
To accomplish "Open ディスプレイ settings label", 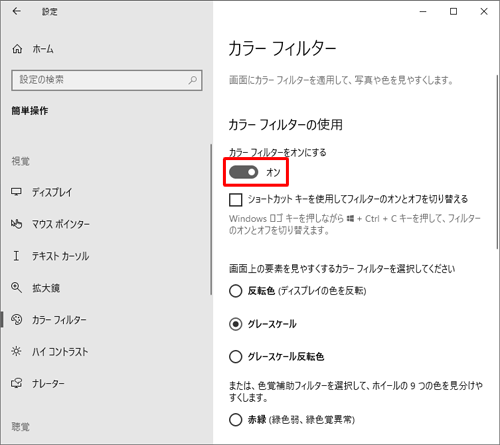I will tap(52, 192).
